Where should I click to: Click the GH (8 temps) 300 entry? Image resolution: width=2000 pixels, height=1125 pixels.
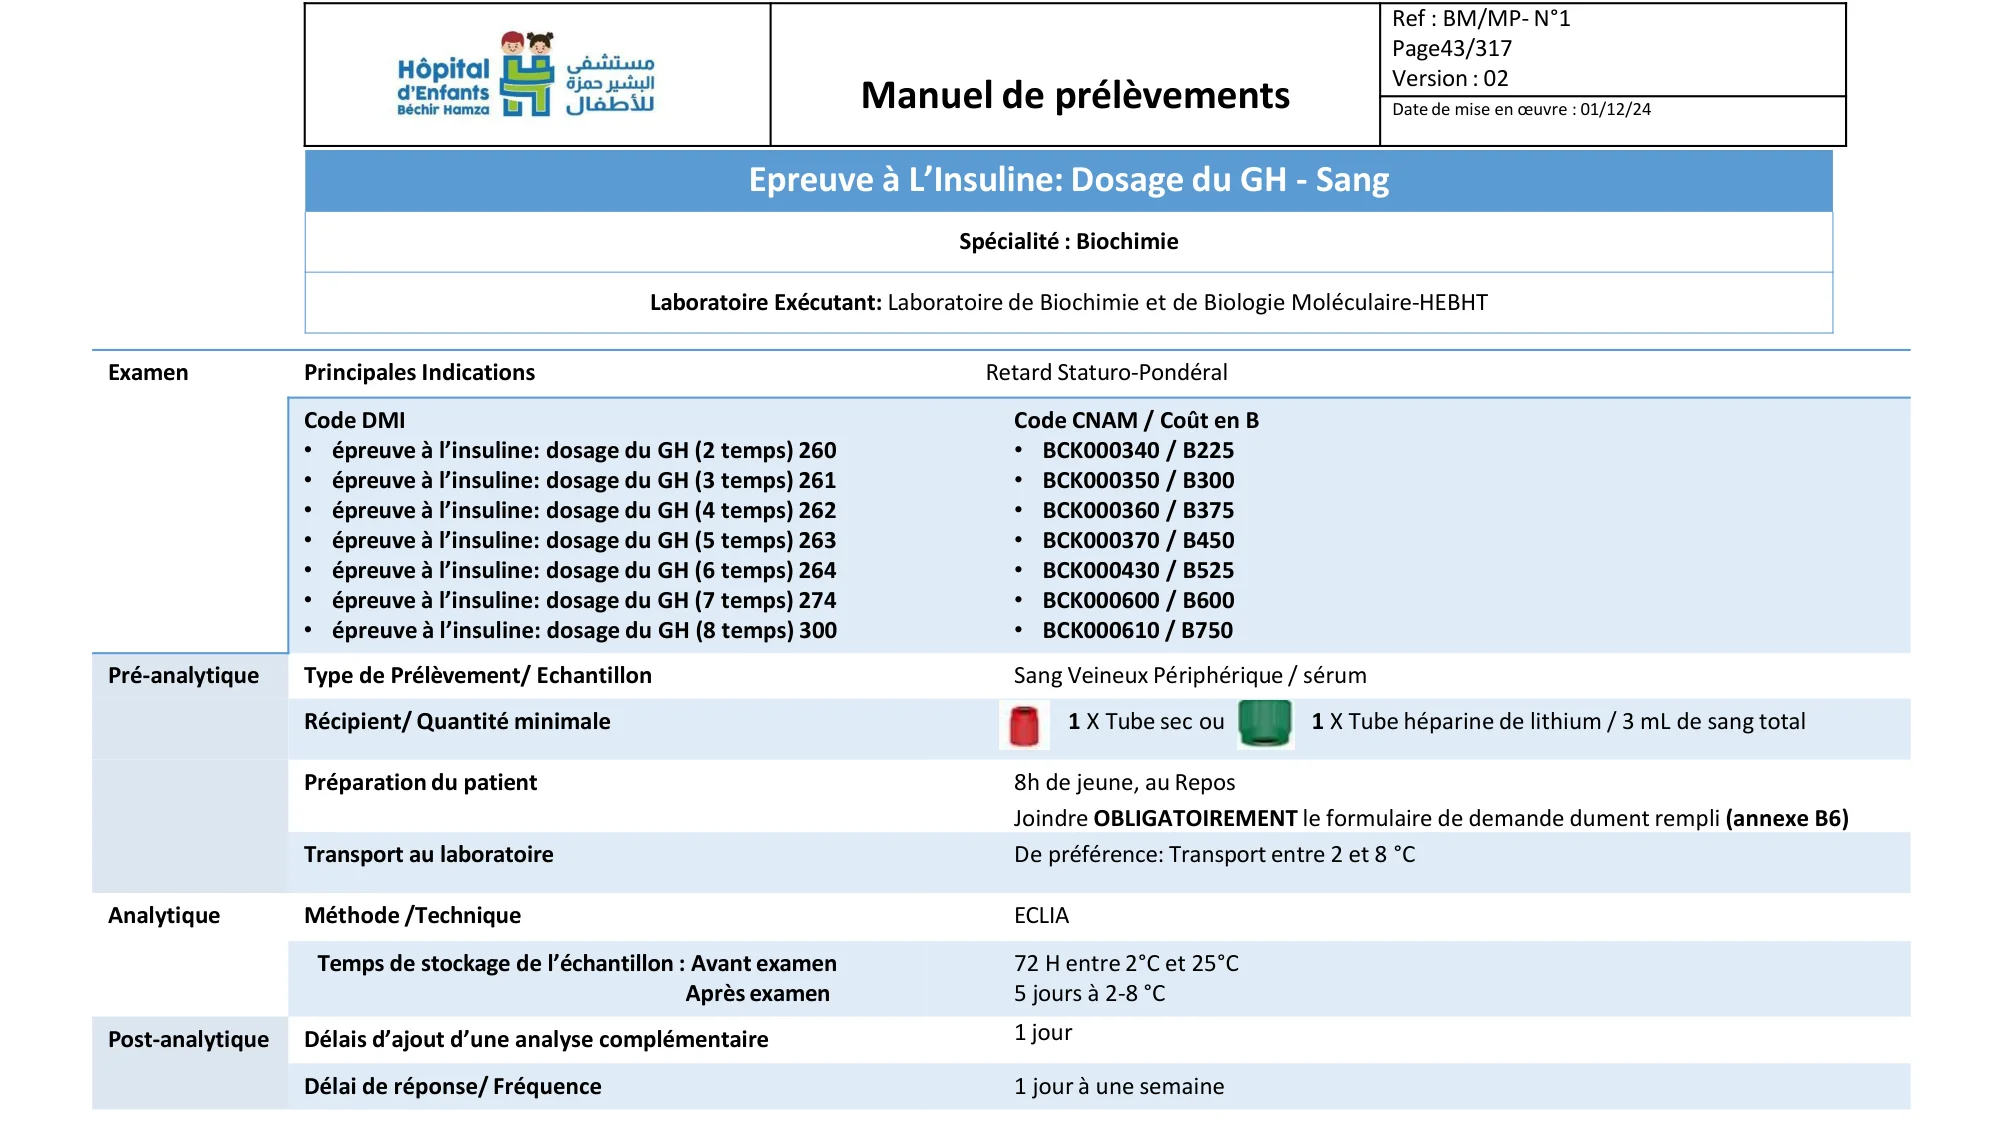[584, 630]
